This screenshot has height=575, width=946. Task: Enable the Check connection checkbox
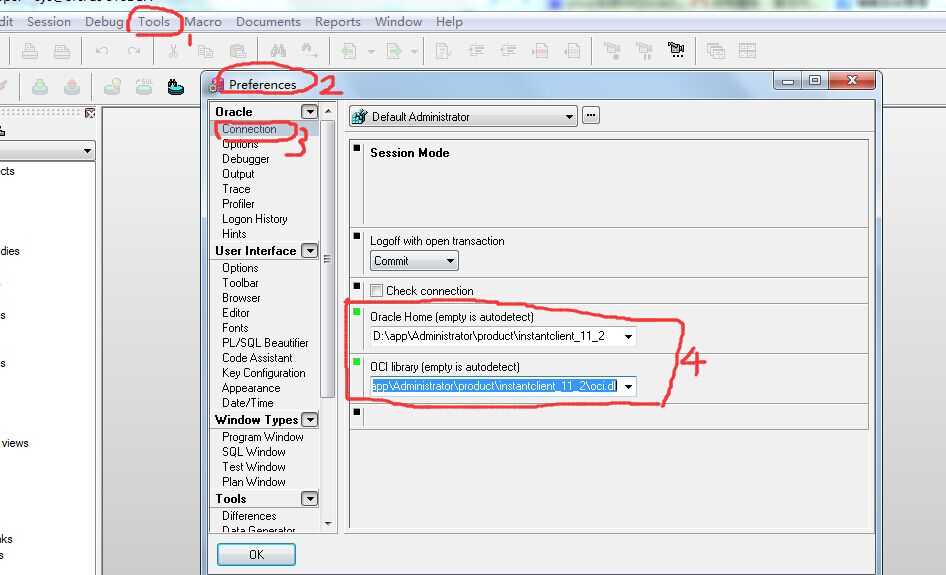pyautogui.click(x=376, y=291)
